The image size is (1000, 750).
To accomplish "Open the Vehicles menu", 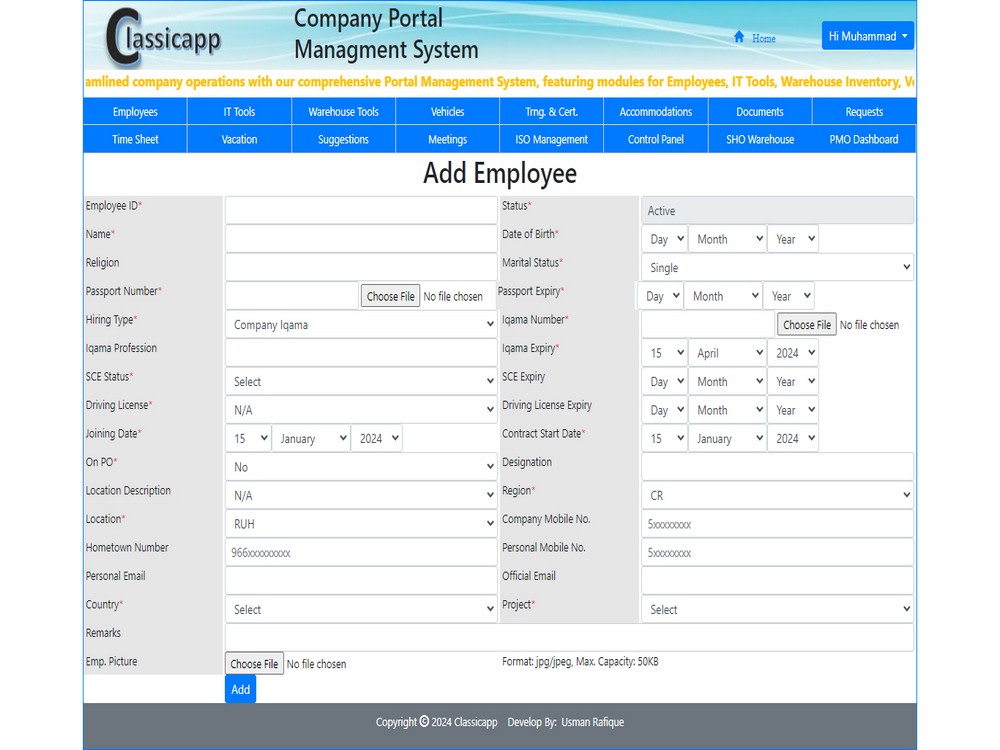I will coord(447,112).
